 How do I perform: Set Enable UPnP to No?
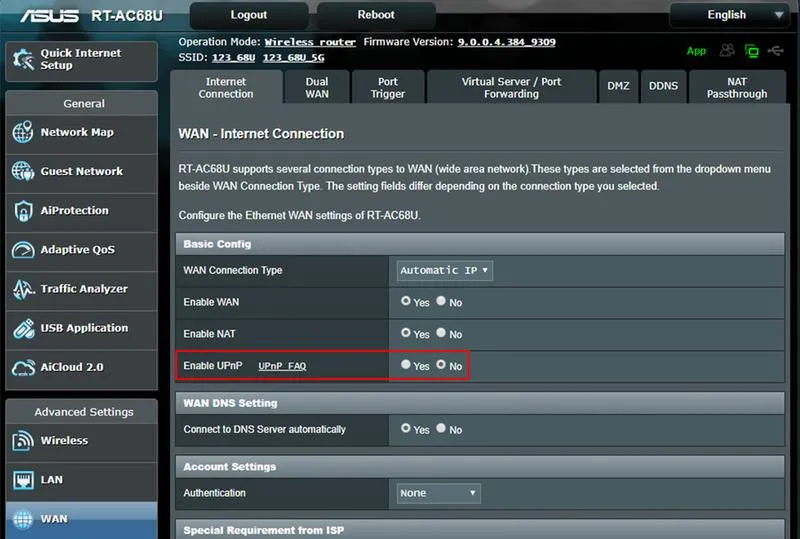coord(441,364)
